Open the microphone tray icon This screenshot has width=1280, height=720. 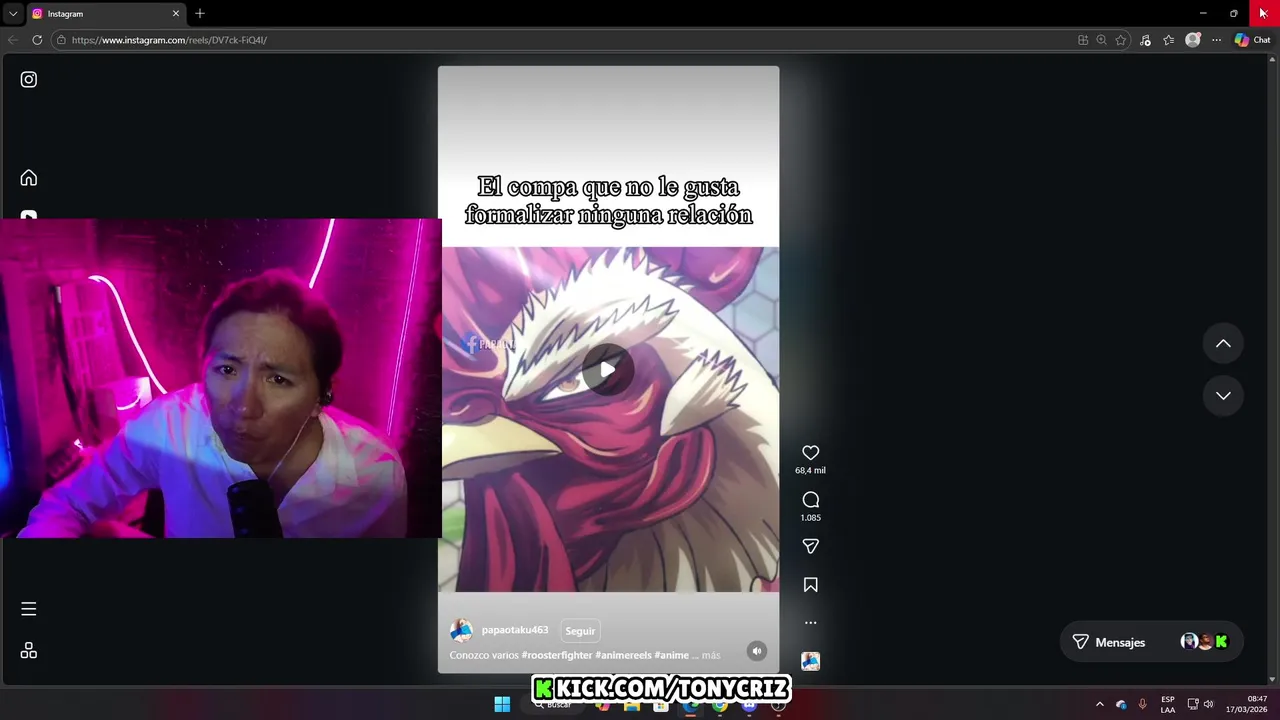click(x=1142, y=704)
